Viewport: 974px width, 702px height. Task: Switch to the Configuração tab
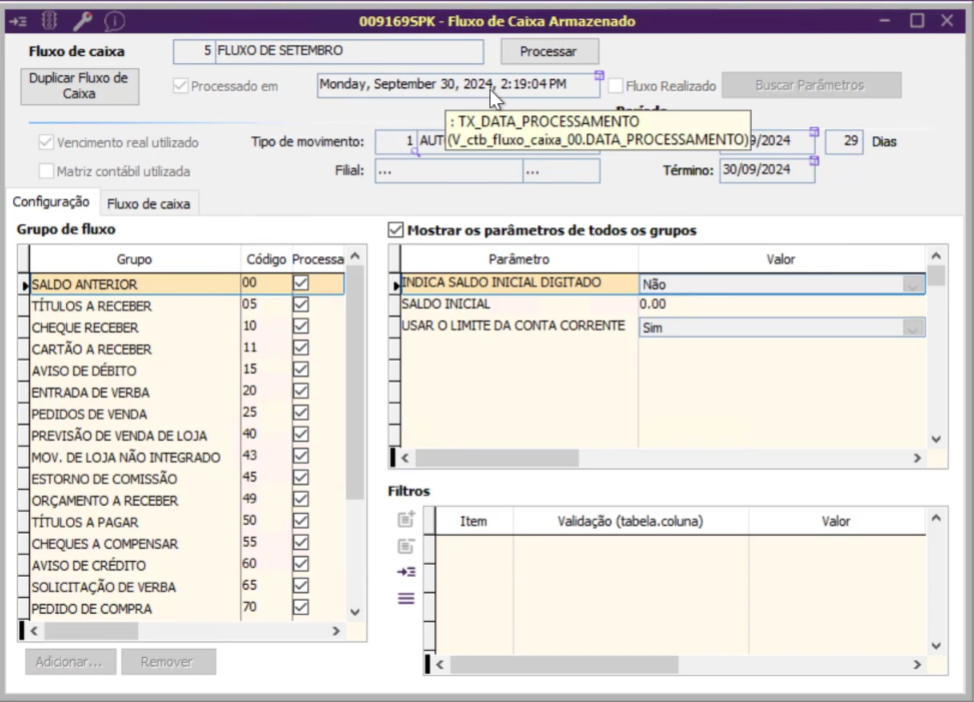pyautogui.click(x=51, y=203)
